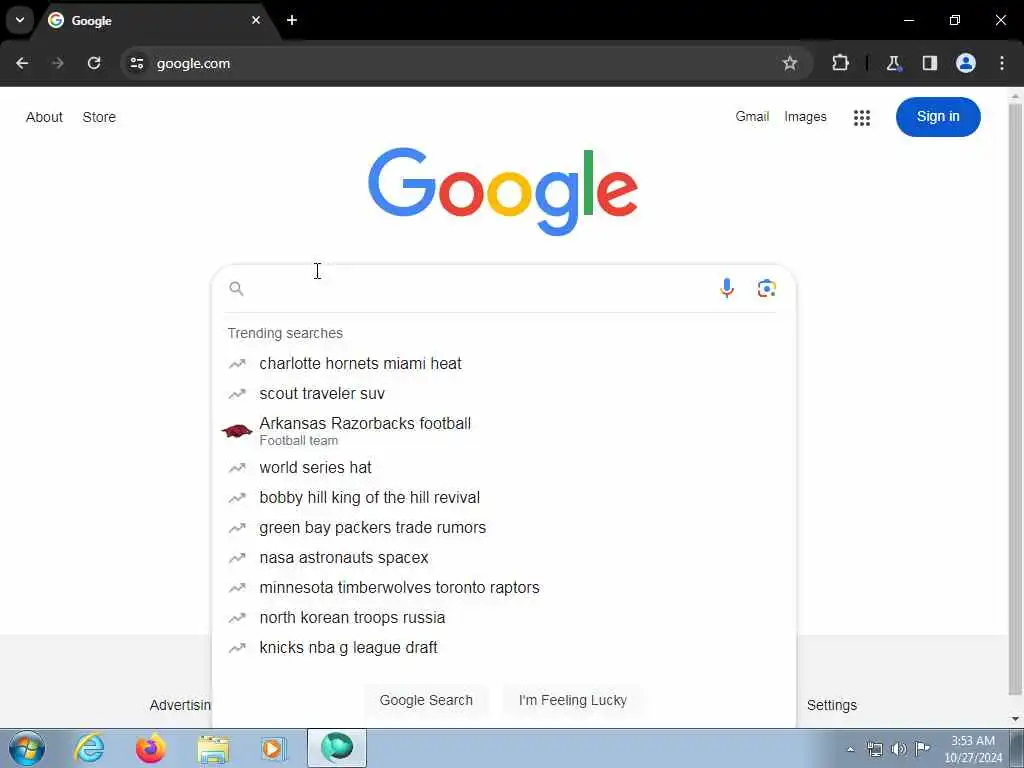The height and width of the screenshot is (768, 1024).
Task: Open the Google apps grid
Action: point(861,118)
